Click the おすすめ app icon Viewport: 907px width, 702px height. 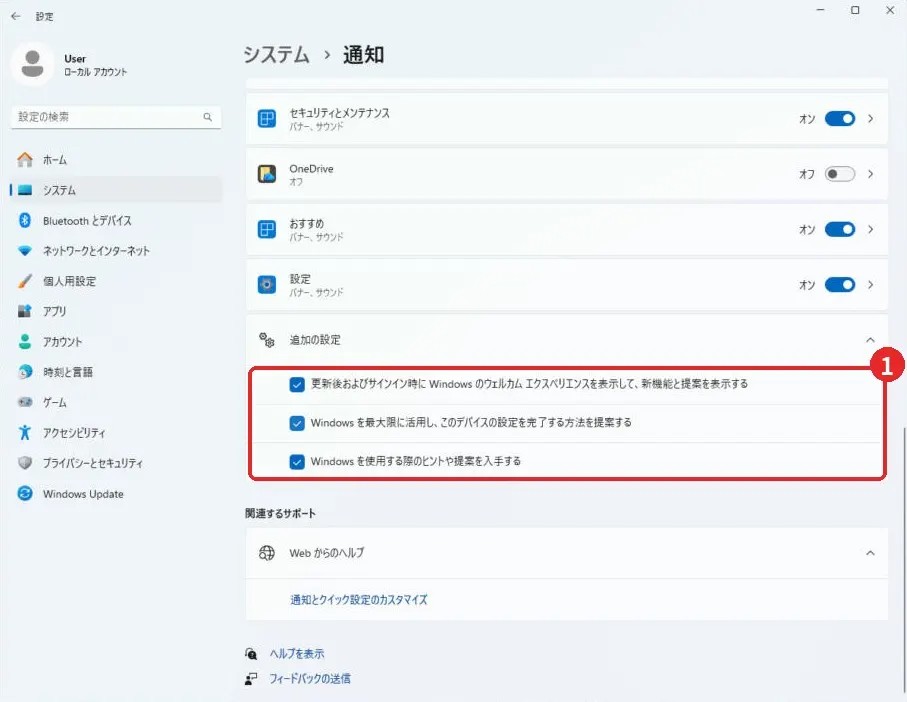coord(267,230)
